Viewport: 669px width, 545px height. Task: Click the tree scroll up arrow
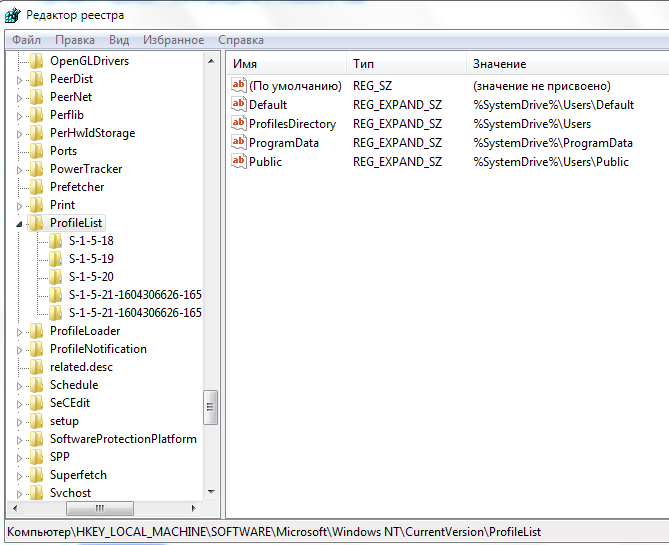(211, 61)
